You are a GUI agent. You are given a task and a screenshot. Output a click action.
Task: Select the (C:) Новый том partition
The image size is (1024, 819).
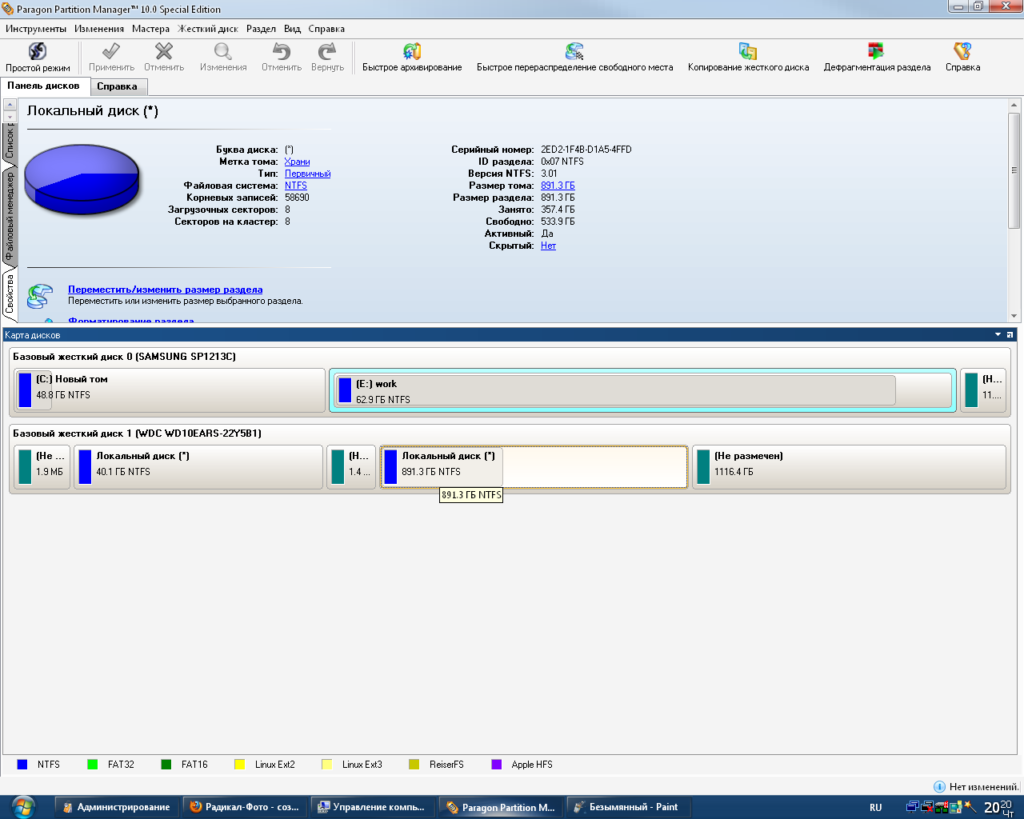click(x=169, y=390)
